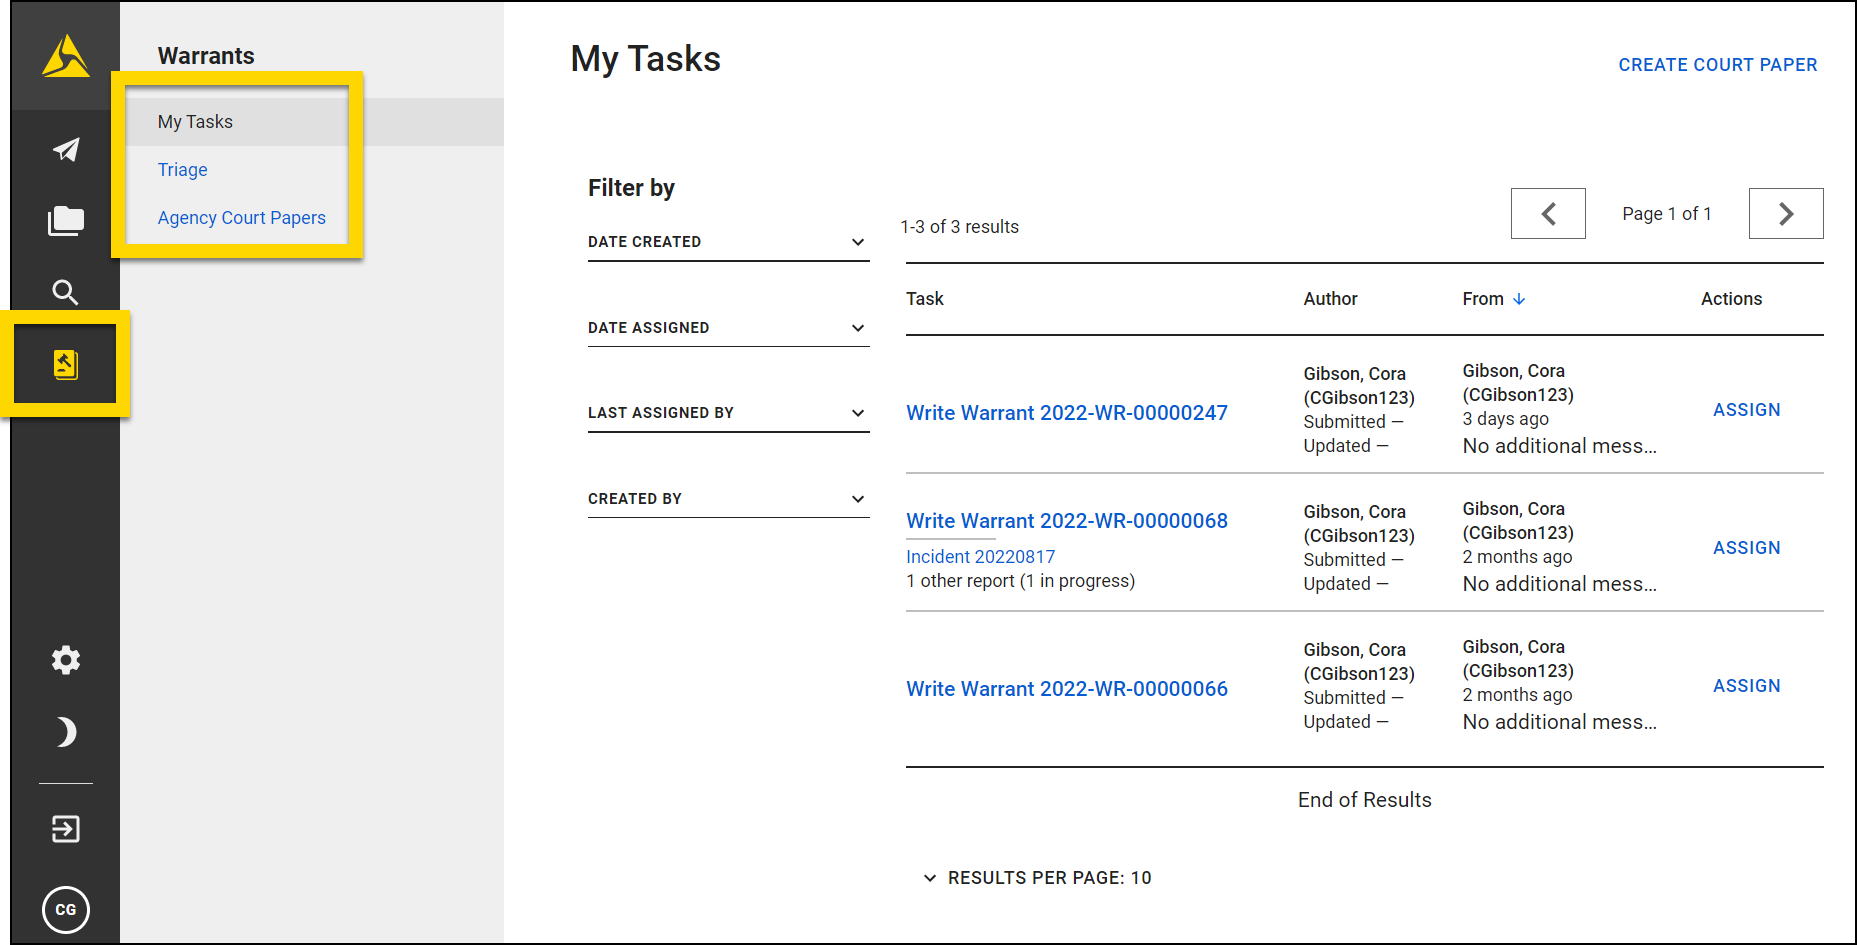Click the logout arrow icon
The width and height of the screenshot is (1857, 945).
[66, 829]
